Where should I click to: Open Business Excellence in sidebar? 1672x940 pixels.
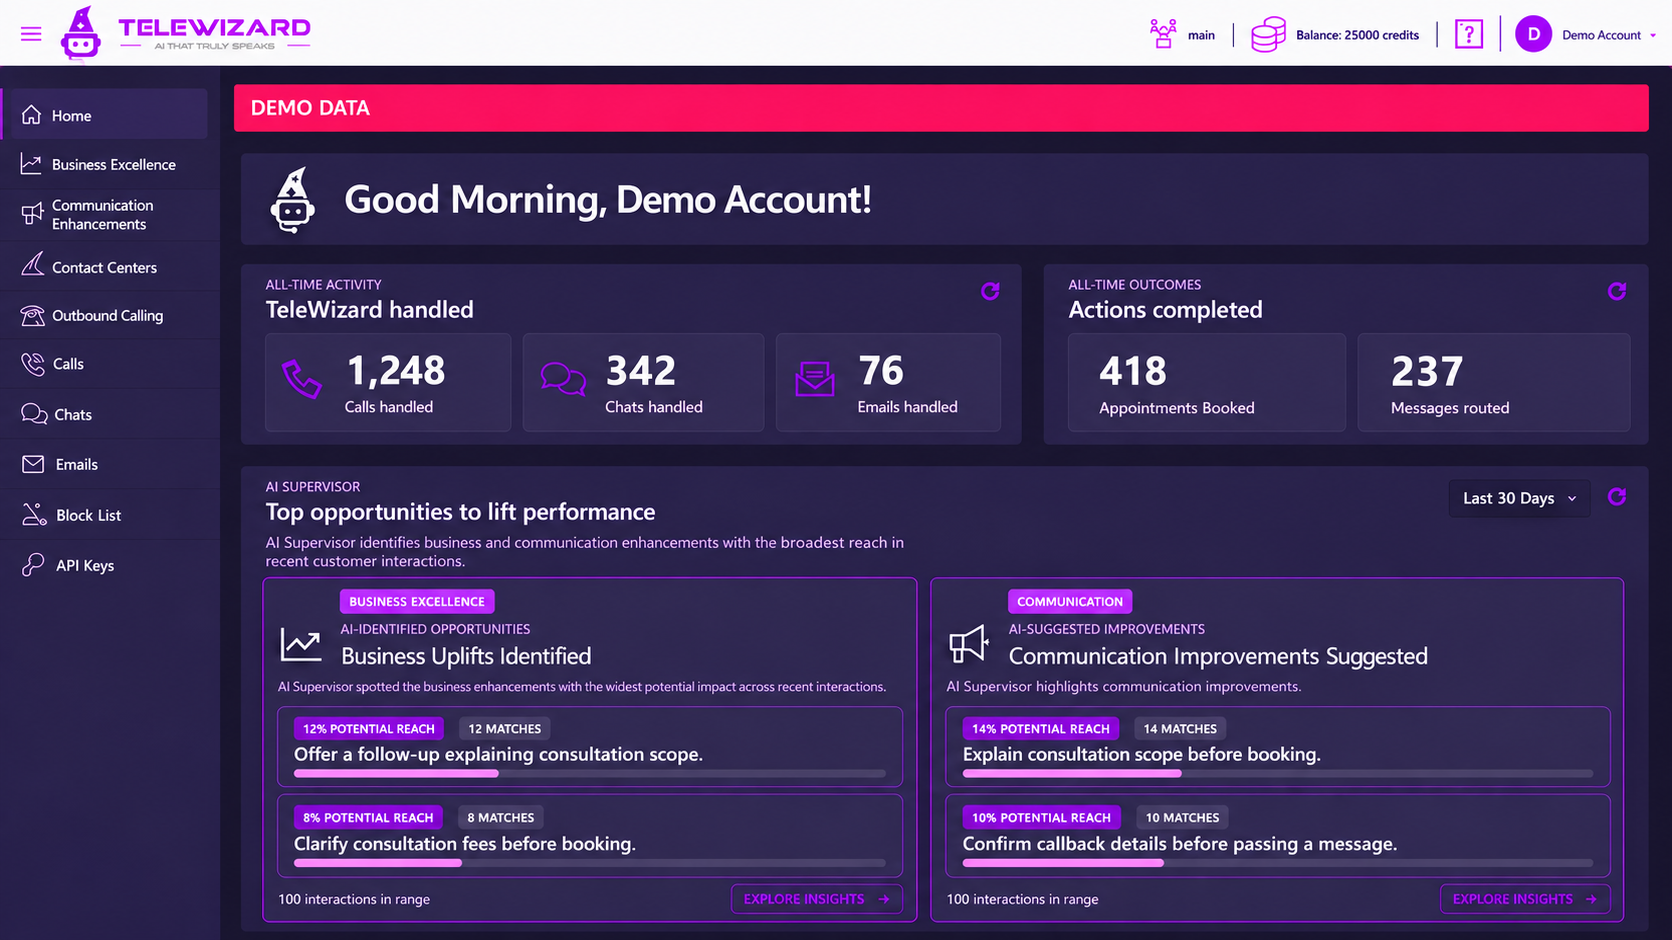coord(110,164)
